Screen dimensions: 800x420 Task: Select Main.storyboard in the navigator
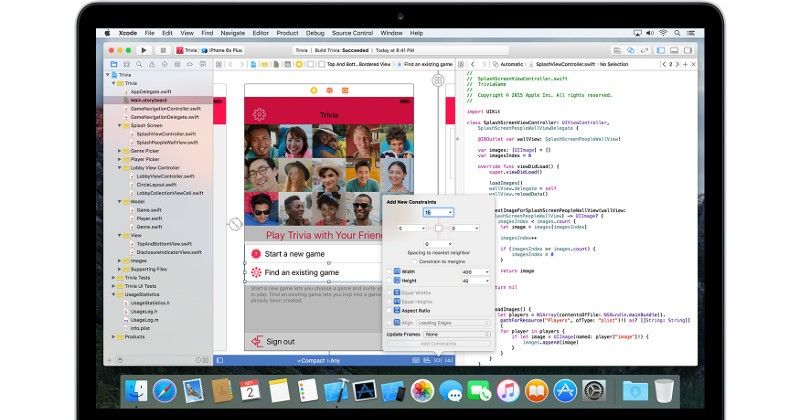pyautogui.click(x=150, y=100)
